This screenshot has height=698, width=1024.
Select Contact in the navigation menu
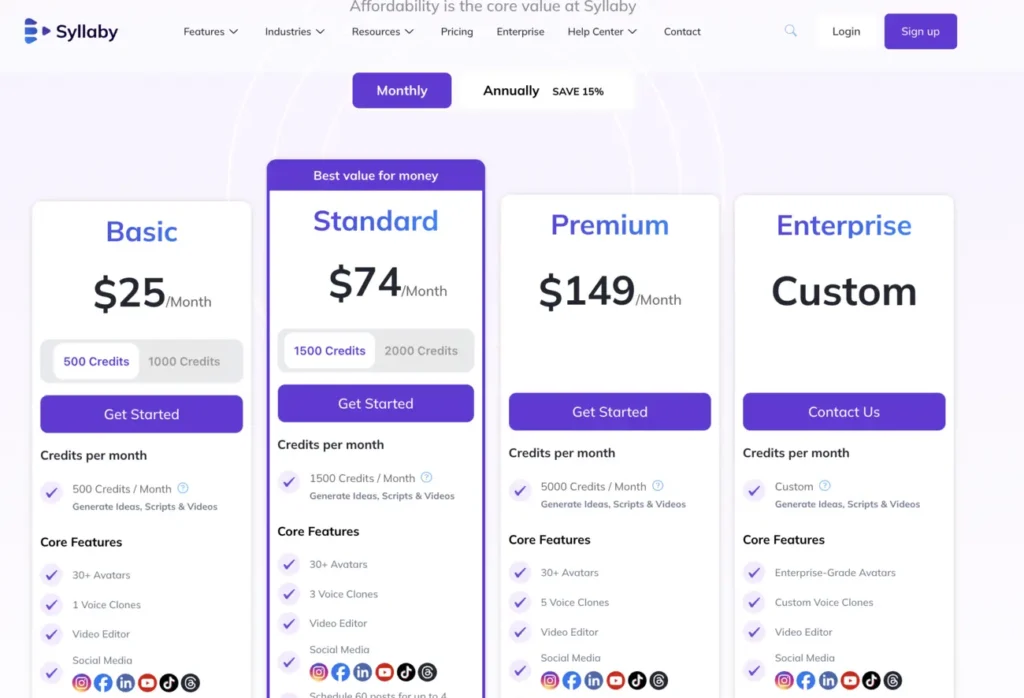click(x=681, y=32)
